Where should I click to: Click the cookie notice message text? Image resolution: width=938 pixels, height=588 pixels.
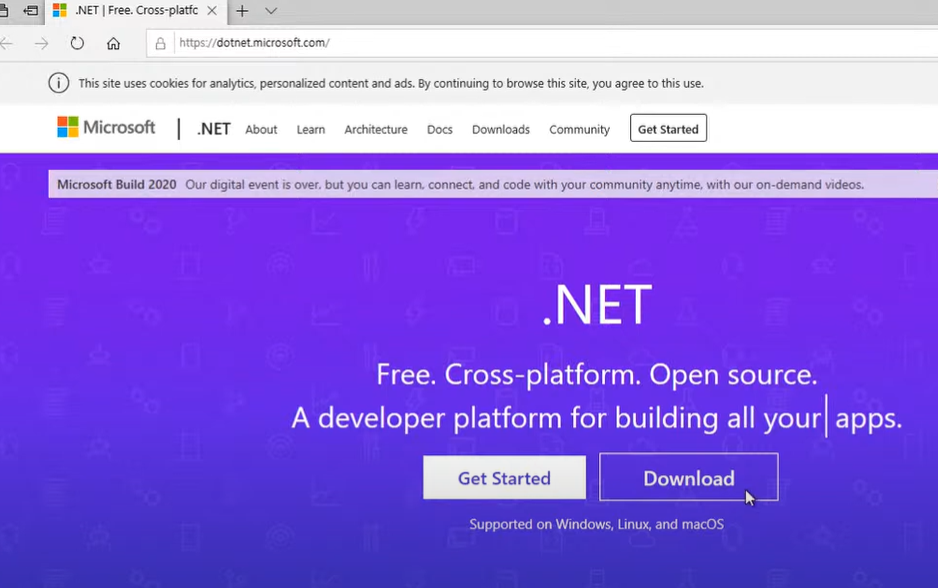391,83
